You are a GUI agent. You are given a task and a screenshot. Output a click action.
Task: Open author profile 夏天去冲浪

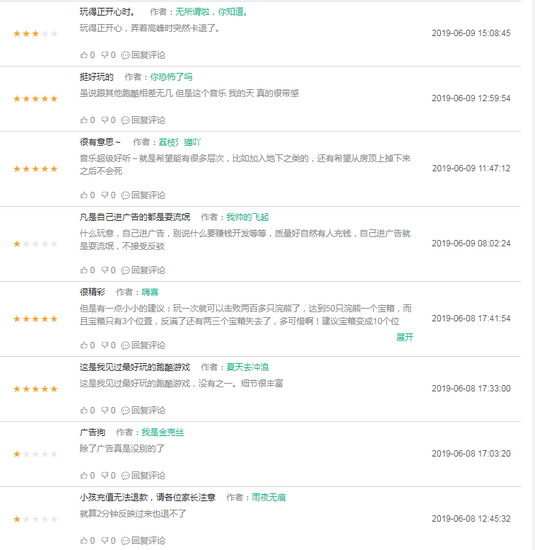point(247,367)
